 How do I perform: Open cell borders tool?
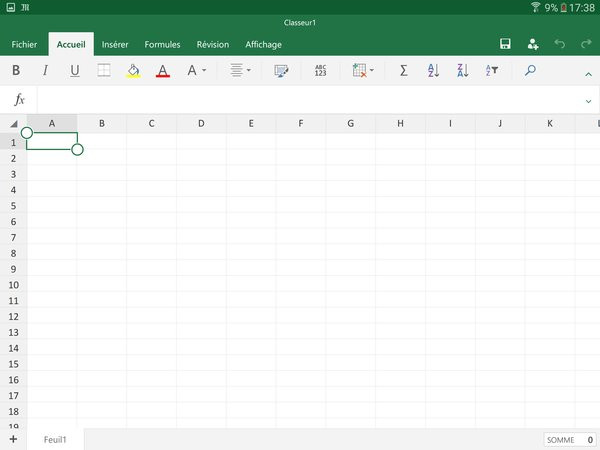tap(104, 70)
